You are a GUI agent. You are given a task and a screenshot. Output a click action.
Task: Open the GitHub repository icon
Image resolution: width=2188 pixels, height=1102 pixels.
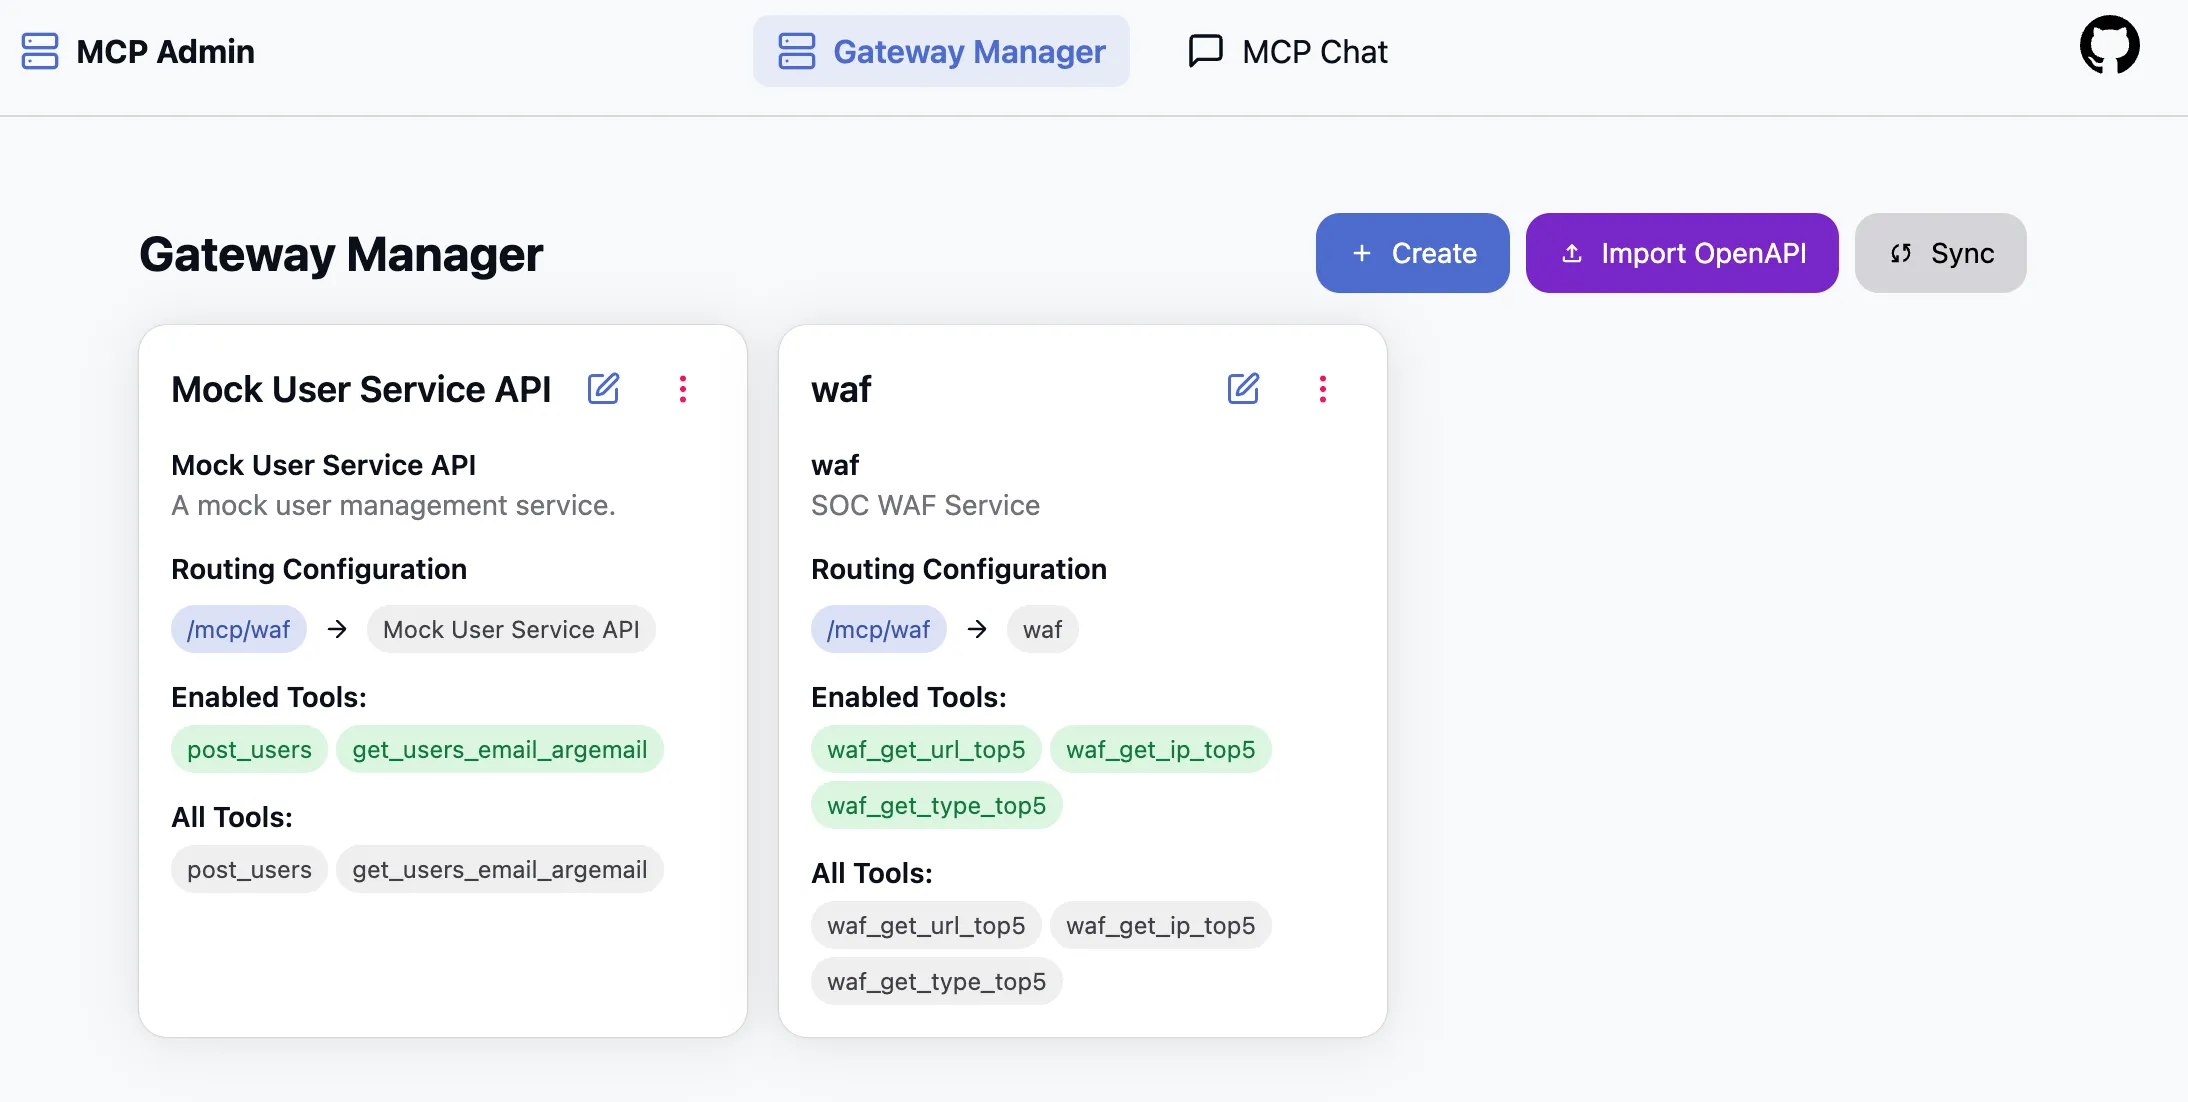tap(2109, 45)
